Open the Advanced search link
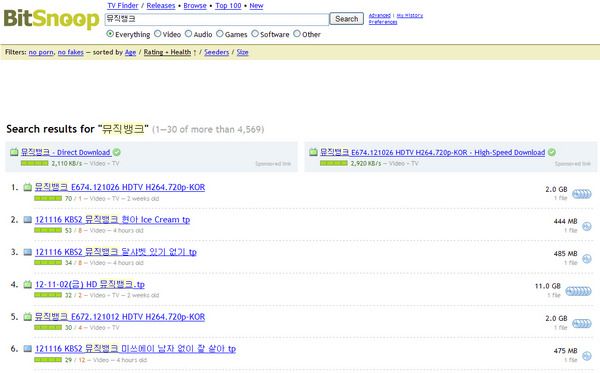This screenshot has height=373, width=600. (x=380, y=15)
